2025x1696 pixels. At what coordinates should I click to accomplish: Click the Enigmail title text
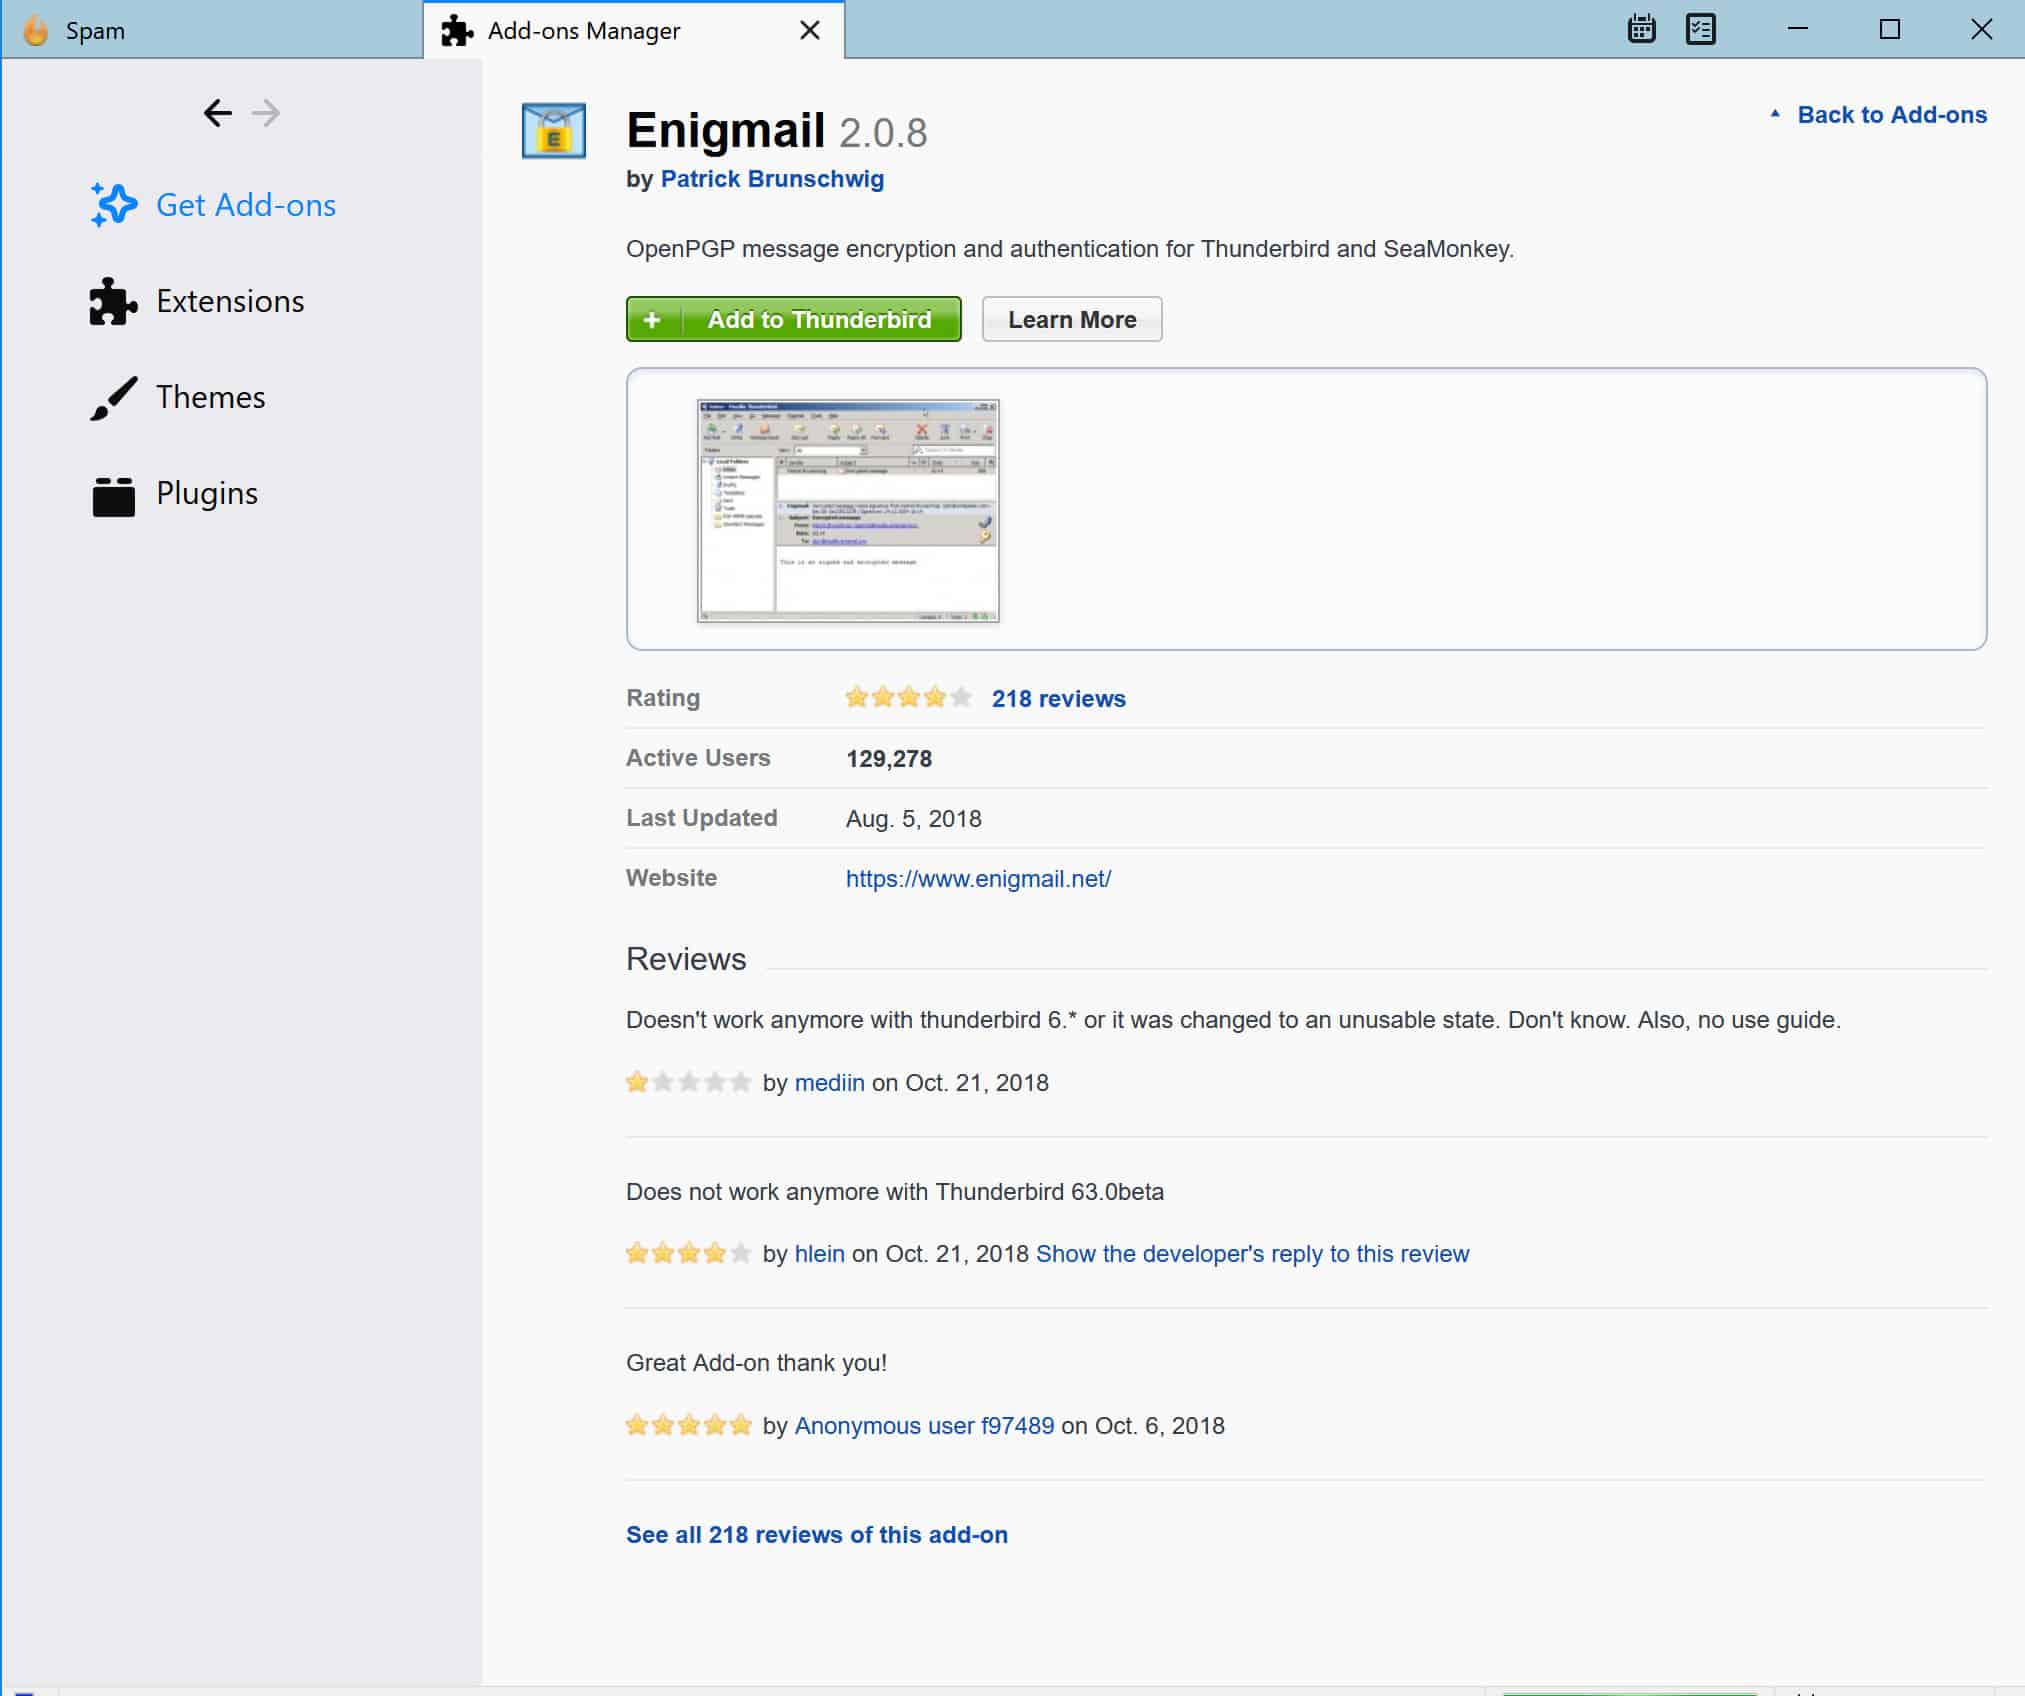[x=725, y=130]
